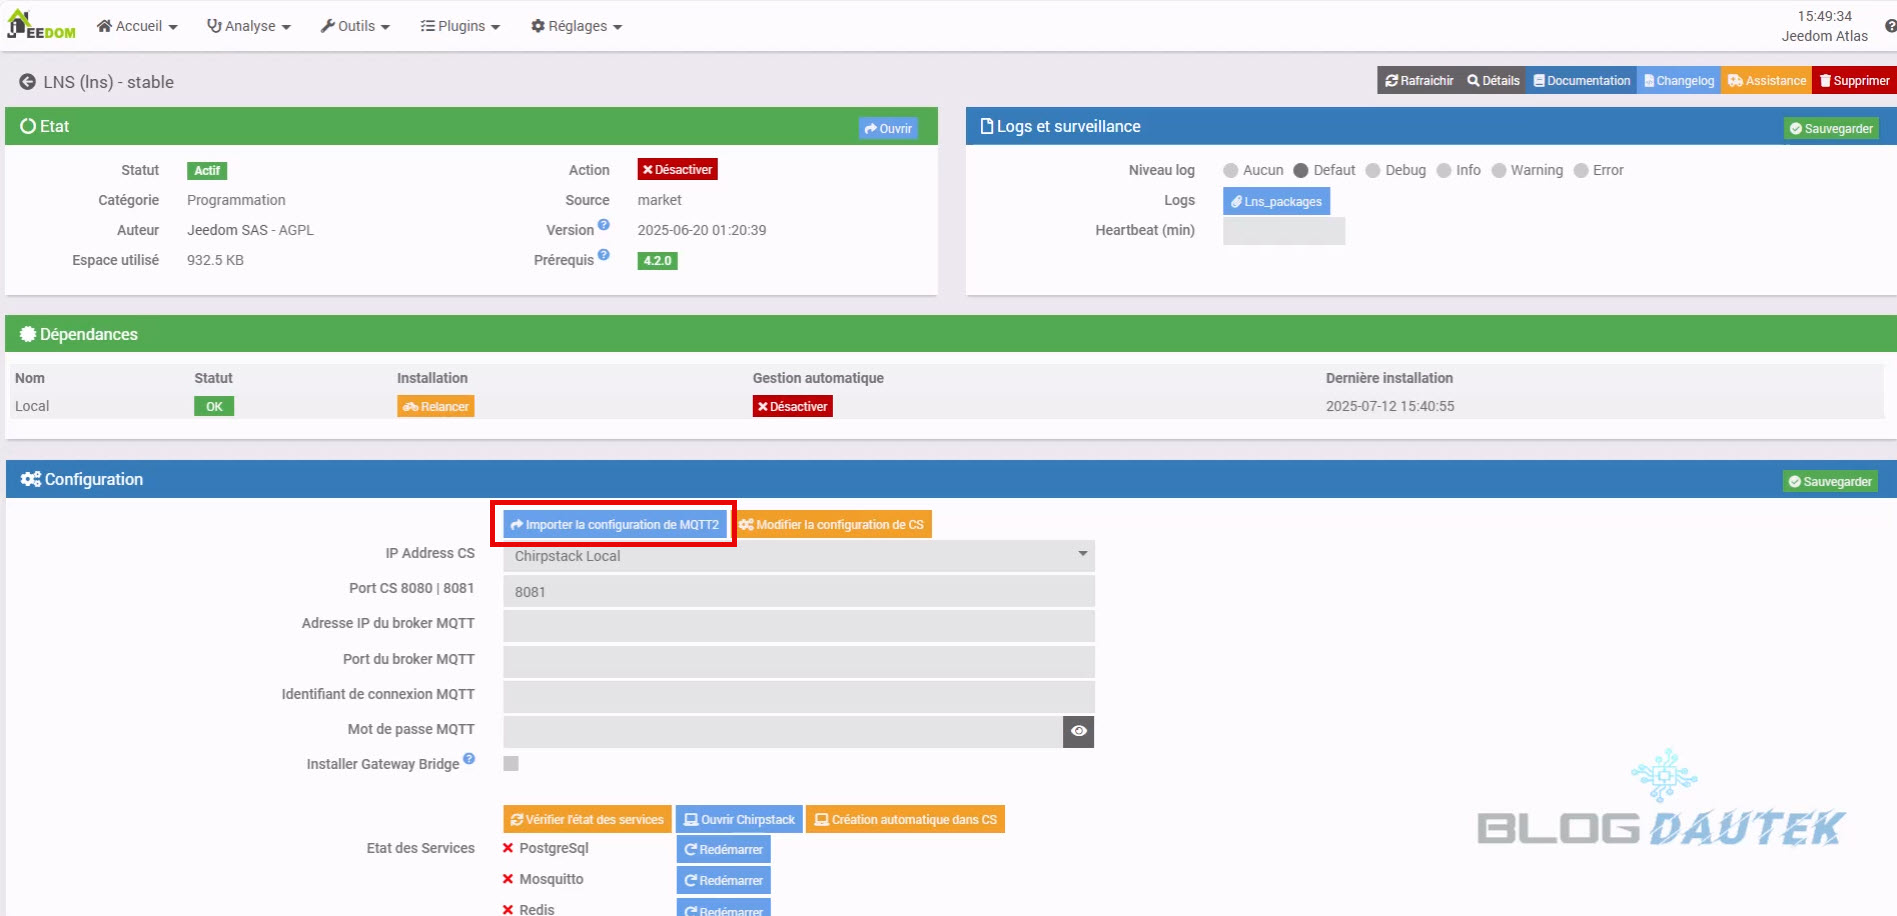Open the Analyse menu
The width and height of the screenshot is (1897, 916).
pos(248,26)
